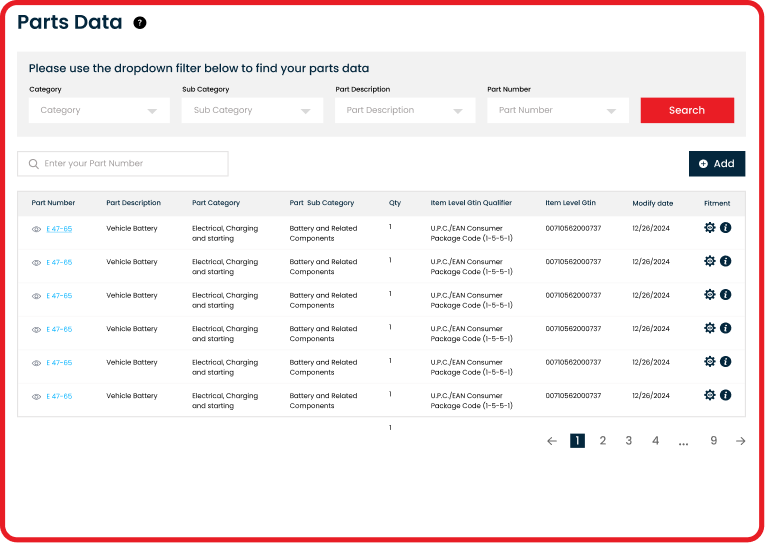The image size is (765, 543).
Task: Go to page 3 in pagination
Action: pos(629,441)
